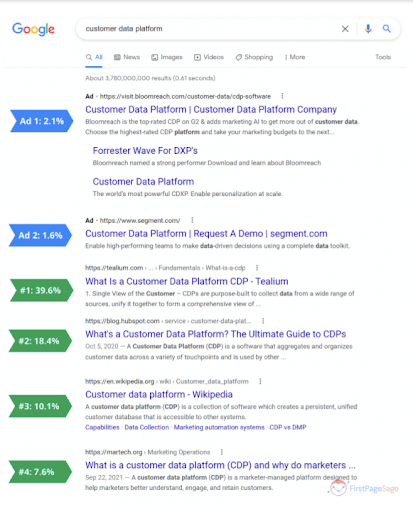Start voice search with microphone icon
413x512 pixels.
[x=368, y=29]
